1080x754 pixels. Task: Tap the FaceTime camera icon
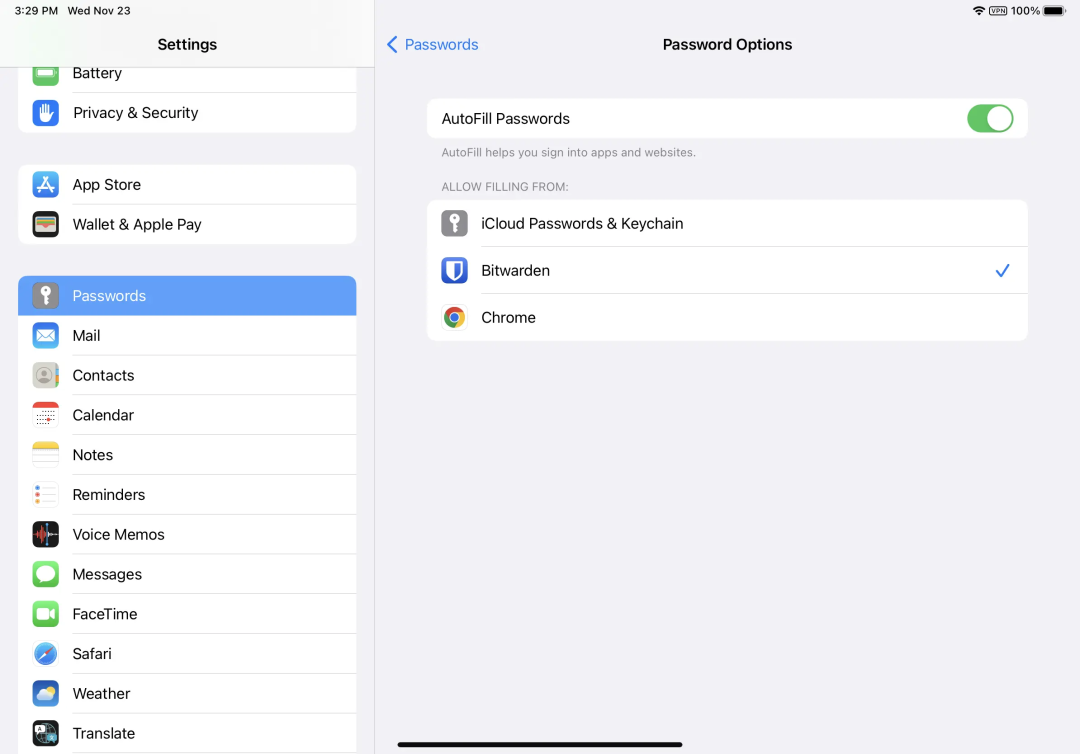click(x=46, y=614)
